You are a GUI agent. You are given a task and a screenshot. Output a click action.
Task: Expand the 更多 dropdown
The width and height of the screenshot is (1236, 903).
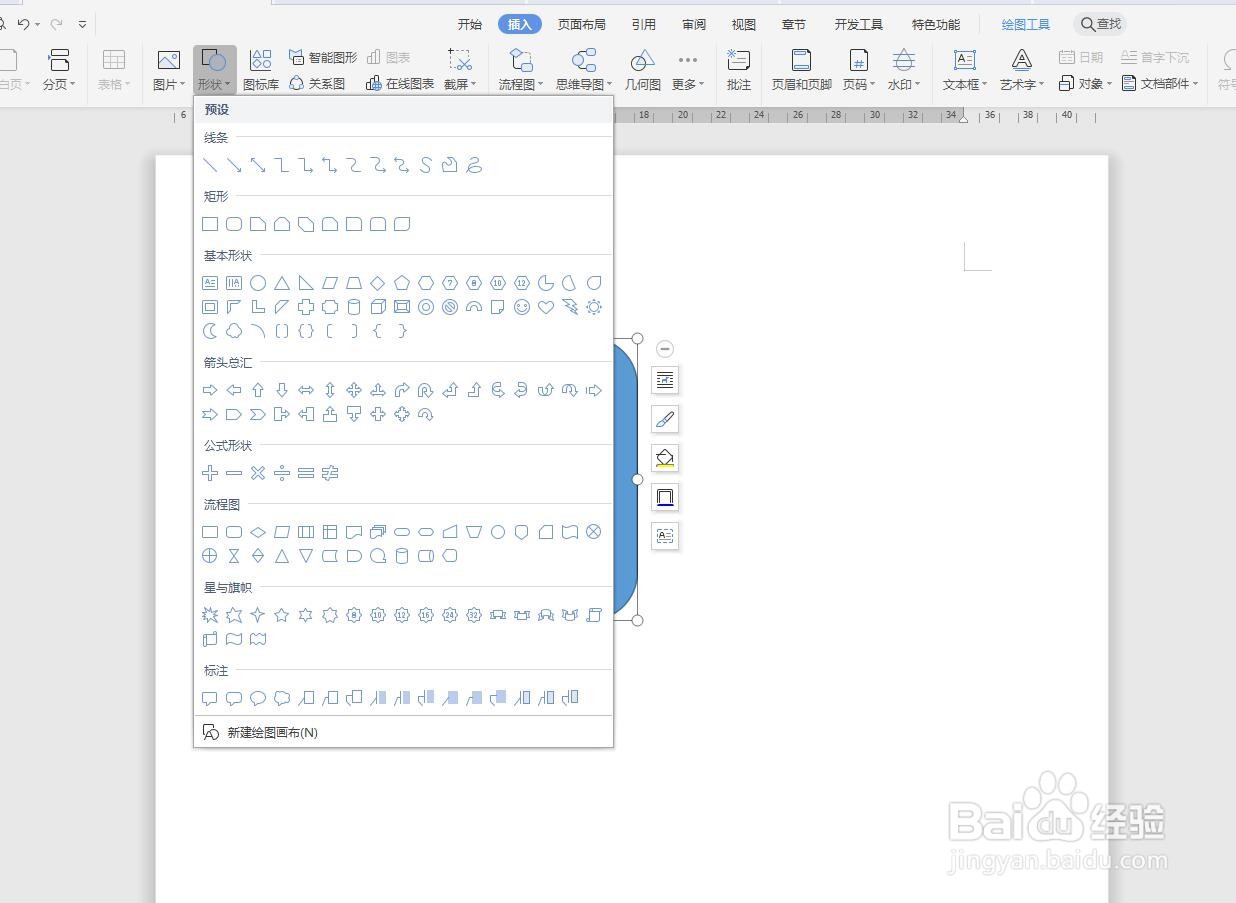pos(688,70)
